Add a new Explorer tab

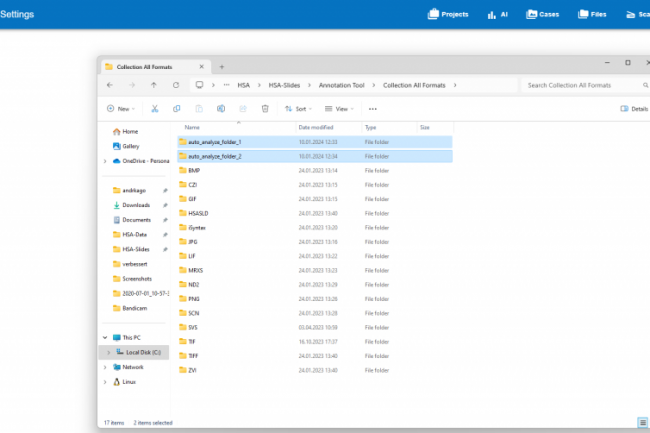click(221, 66)
